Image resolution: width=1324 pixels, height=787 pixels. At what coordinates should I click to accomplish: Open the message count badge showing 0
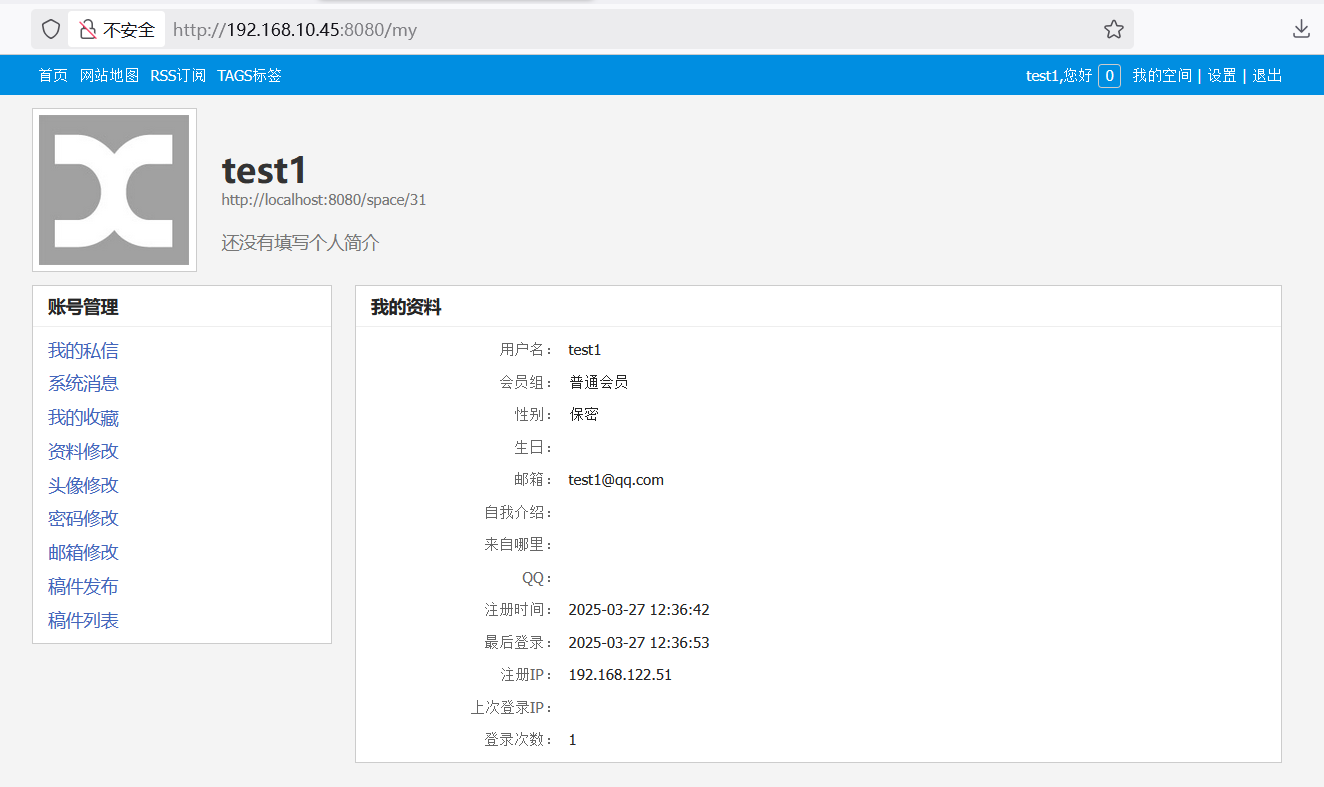coord(1109,76)
